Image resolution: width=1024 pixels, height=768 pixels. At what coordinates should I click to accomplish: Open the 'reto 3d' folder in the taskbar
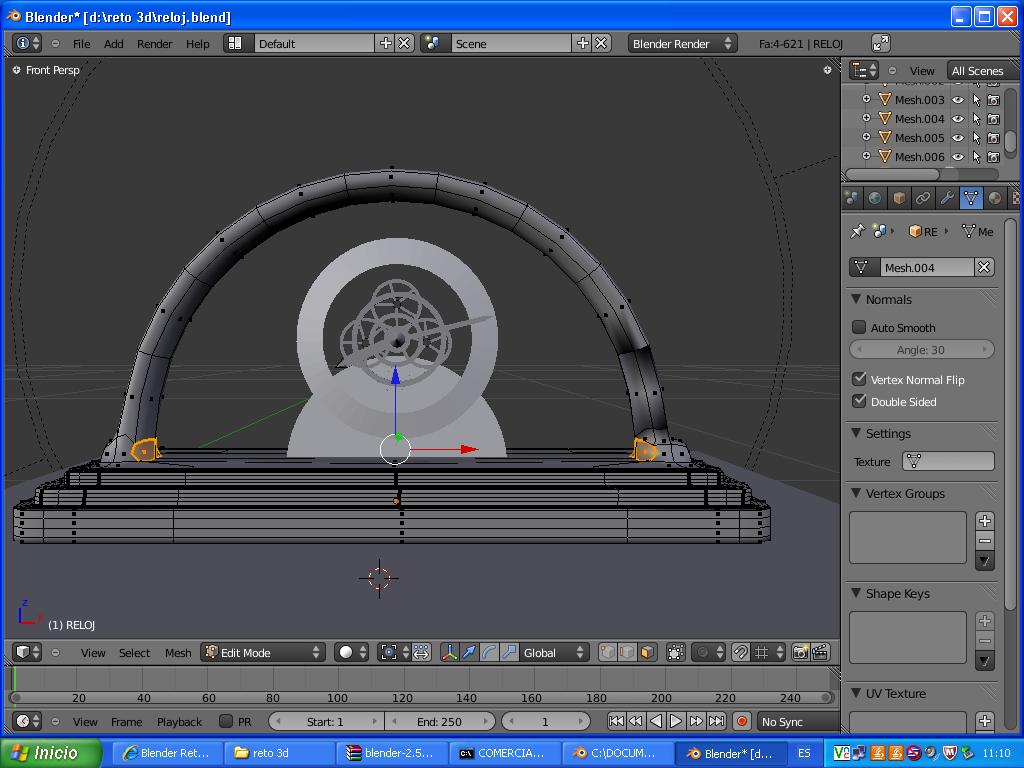[280, 753]
